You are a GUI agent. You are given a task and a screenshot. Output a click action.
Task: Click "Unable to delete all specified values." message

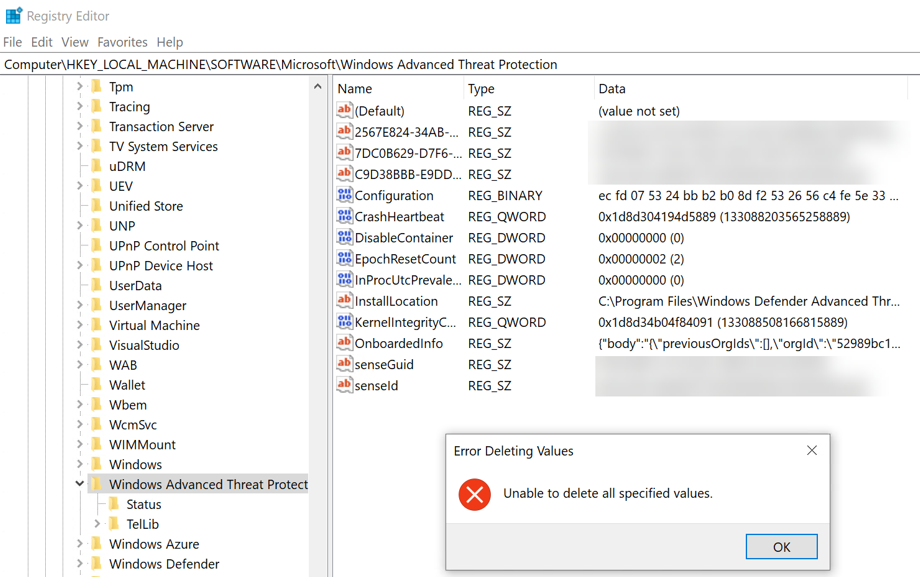[x=608, y=494]
